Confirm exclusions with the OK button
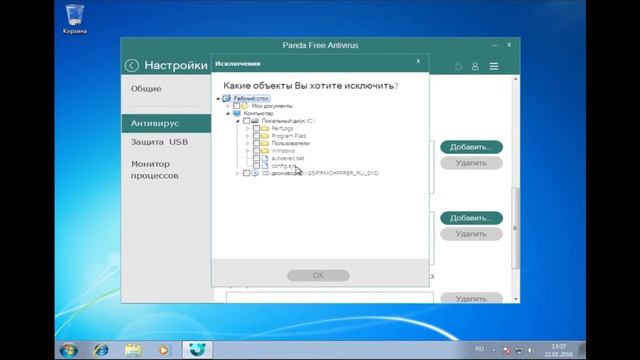Viewport: 640px width, 360px height. [318, 276]
